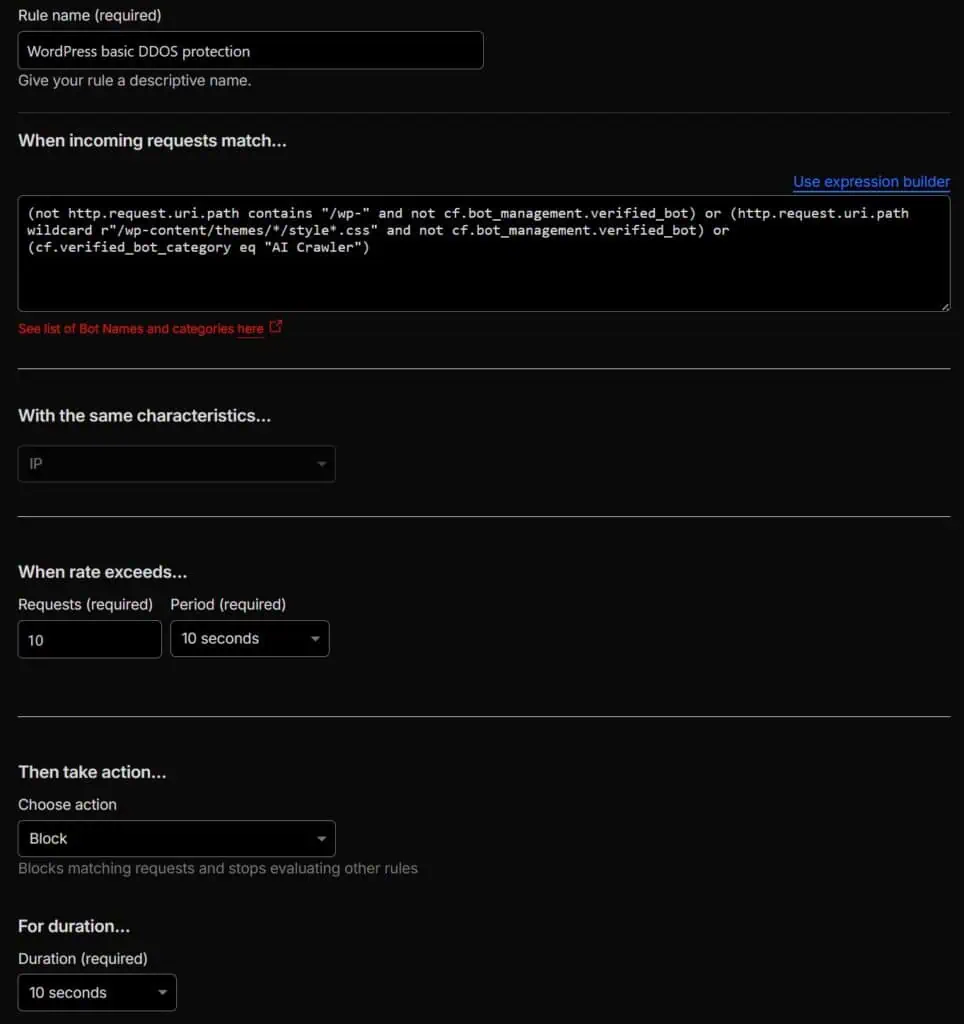Click the caret icon in the Block dropdown

[x=321, y=839]
